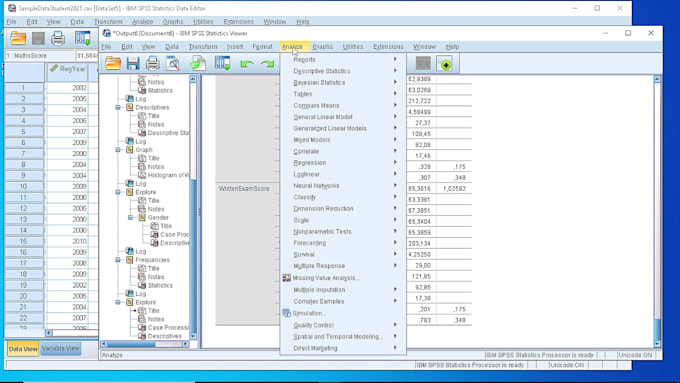This screenshot has width=680, height=383.
Task: Select Descriptive Statistics item in outline
Action: [x=168, y=133]
